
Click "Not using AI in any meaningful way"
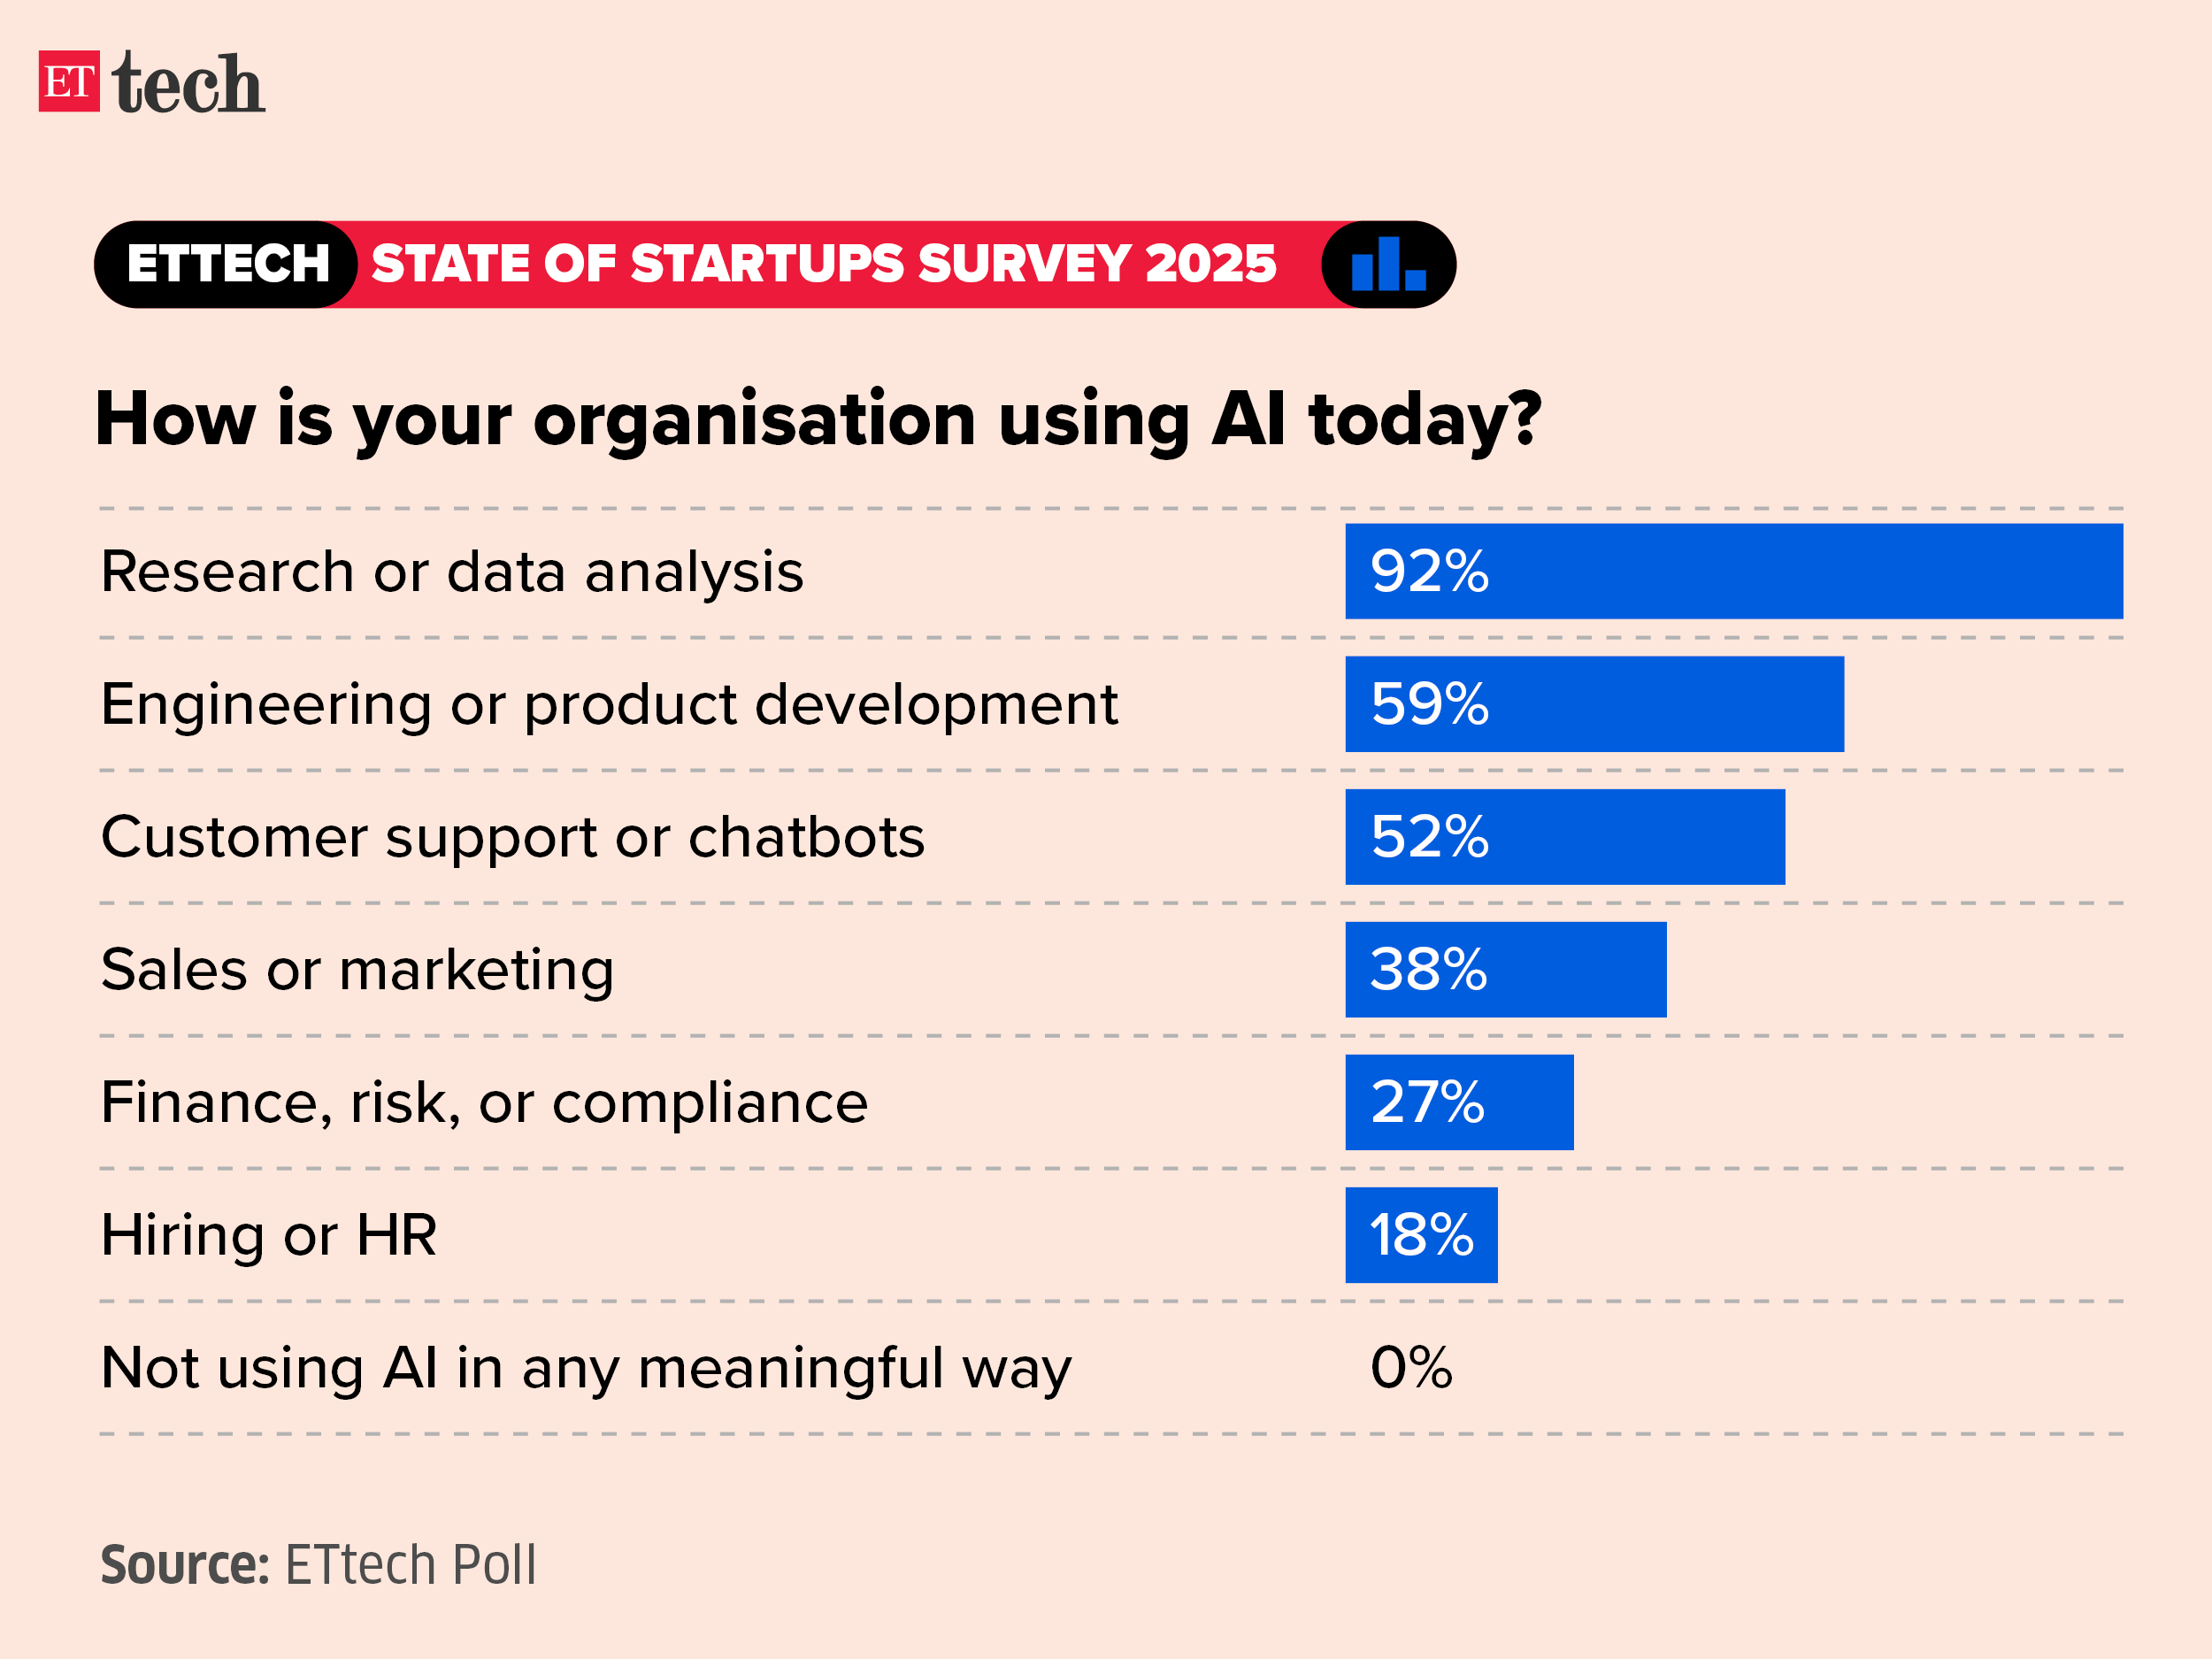click(x=586, y=1368)
